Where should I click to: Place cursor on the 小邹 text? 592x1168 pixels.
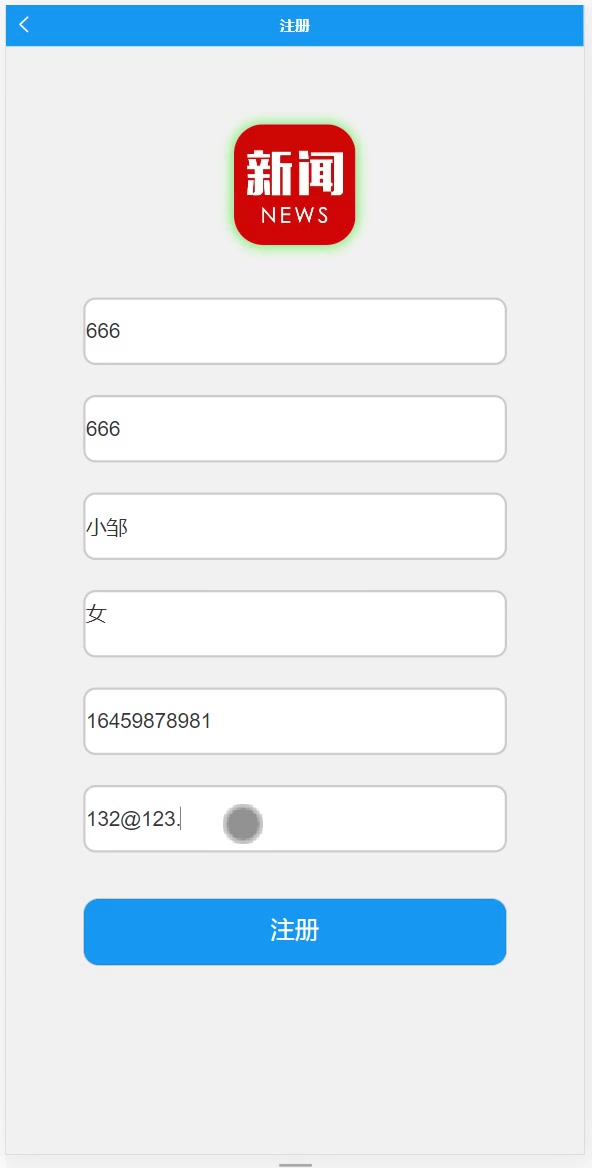coord(107,527)
